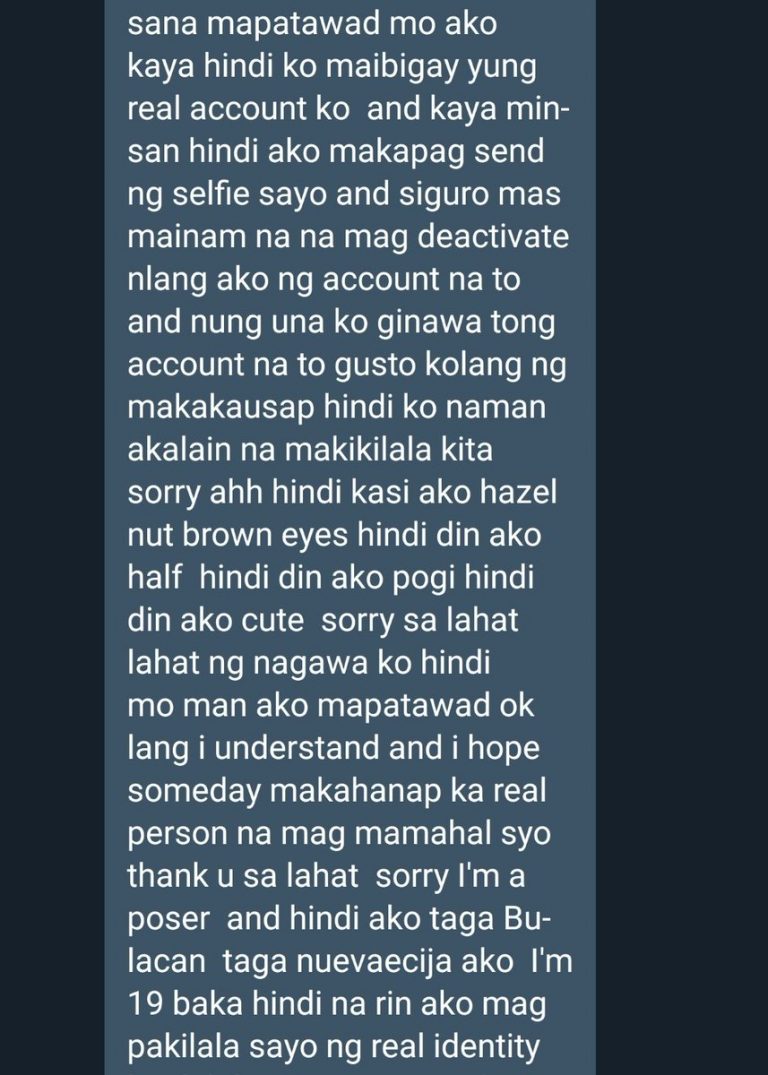768x1075 pixels.
Task: Select the word "makahanap" in the message
Action: [357, 791]
